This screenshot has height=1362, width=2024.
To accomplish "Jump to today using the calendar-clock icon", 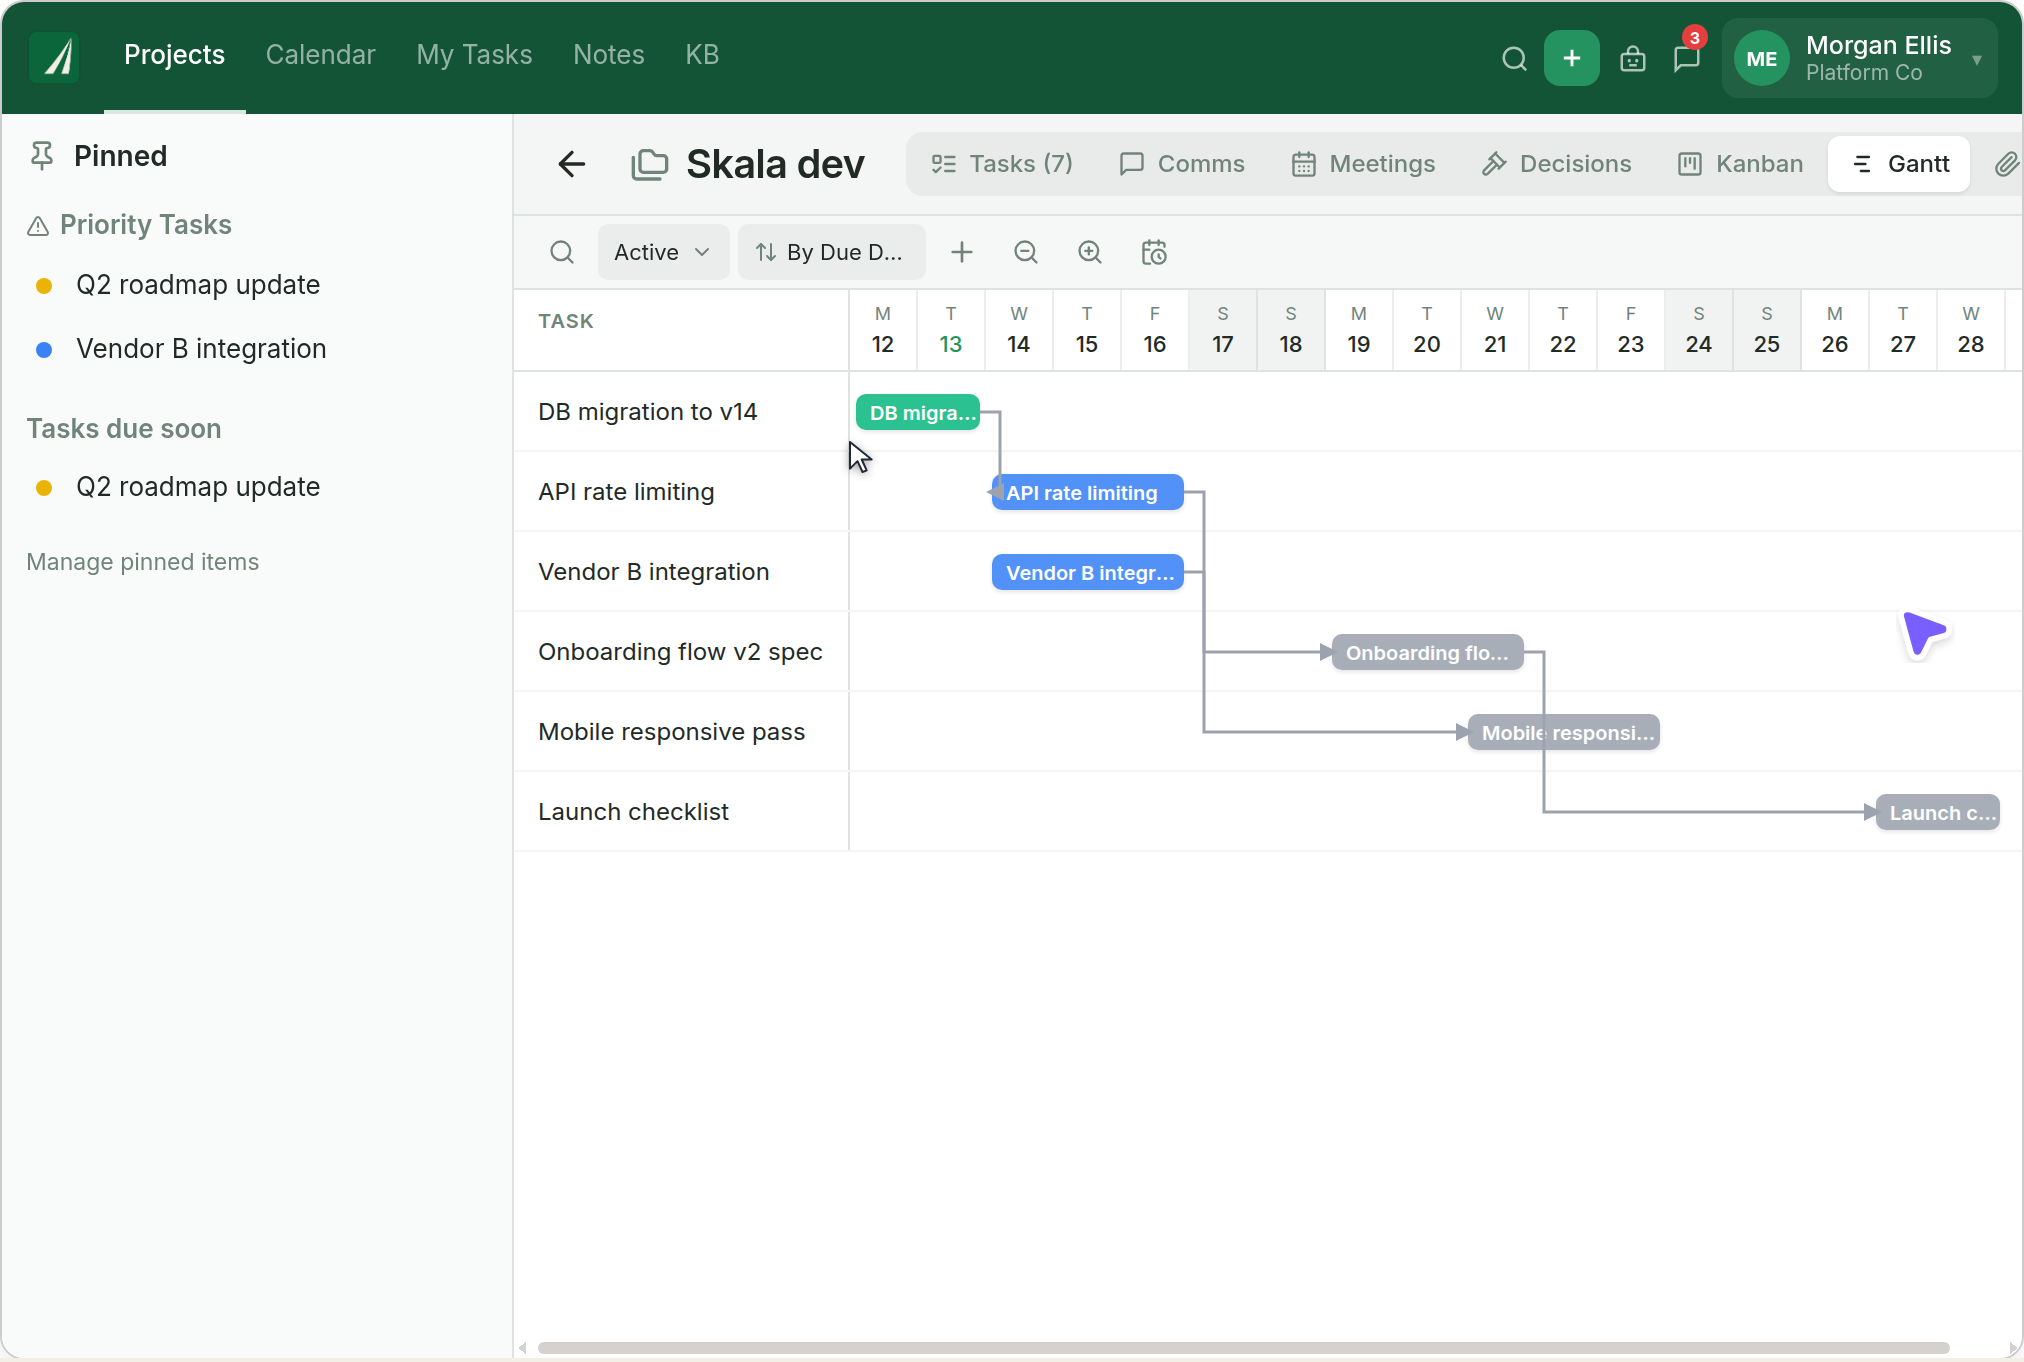I will click(x=1154, y=252).
